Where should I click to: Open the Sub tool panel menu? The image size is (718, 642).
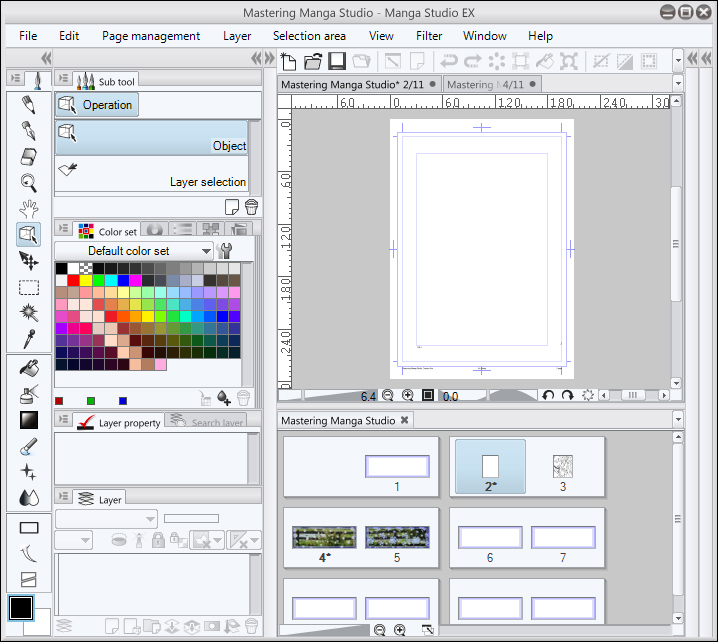(63, 78)
